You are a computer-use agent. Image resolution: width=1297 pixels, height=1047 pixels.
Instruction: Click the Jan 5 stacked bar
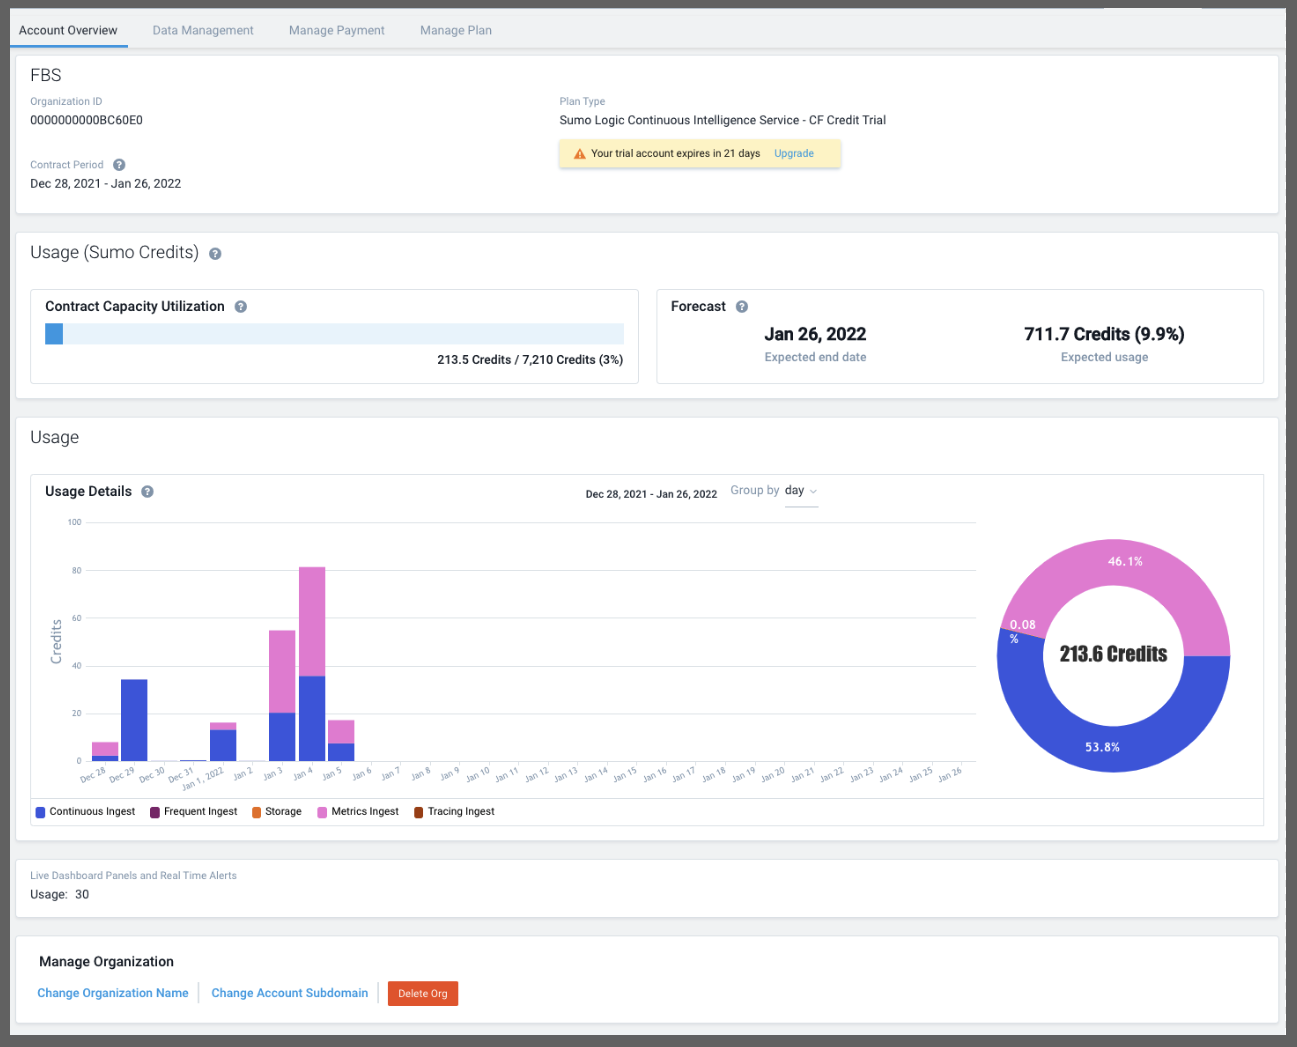341,740
